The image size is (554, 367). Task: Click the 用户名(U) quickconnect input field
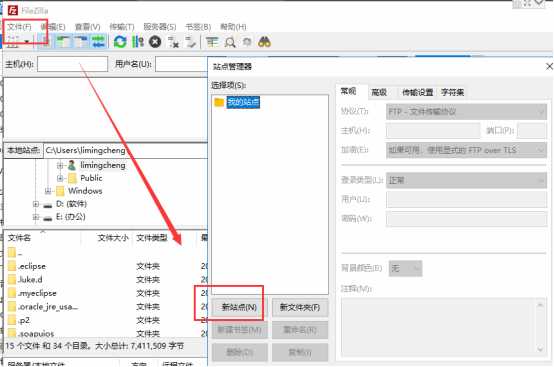tap(181, 64)
